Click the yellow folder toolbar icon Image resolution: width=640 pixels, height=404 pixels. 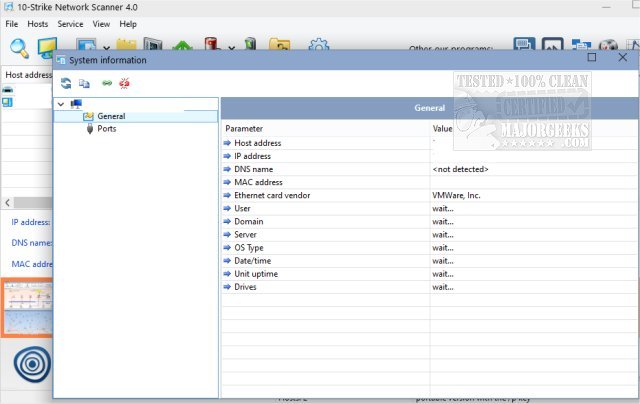126,44
